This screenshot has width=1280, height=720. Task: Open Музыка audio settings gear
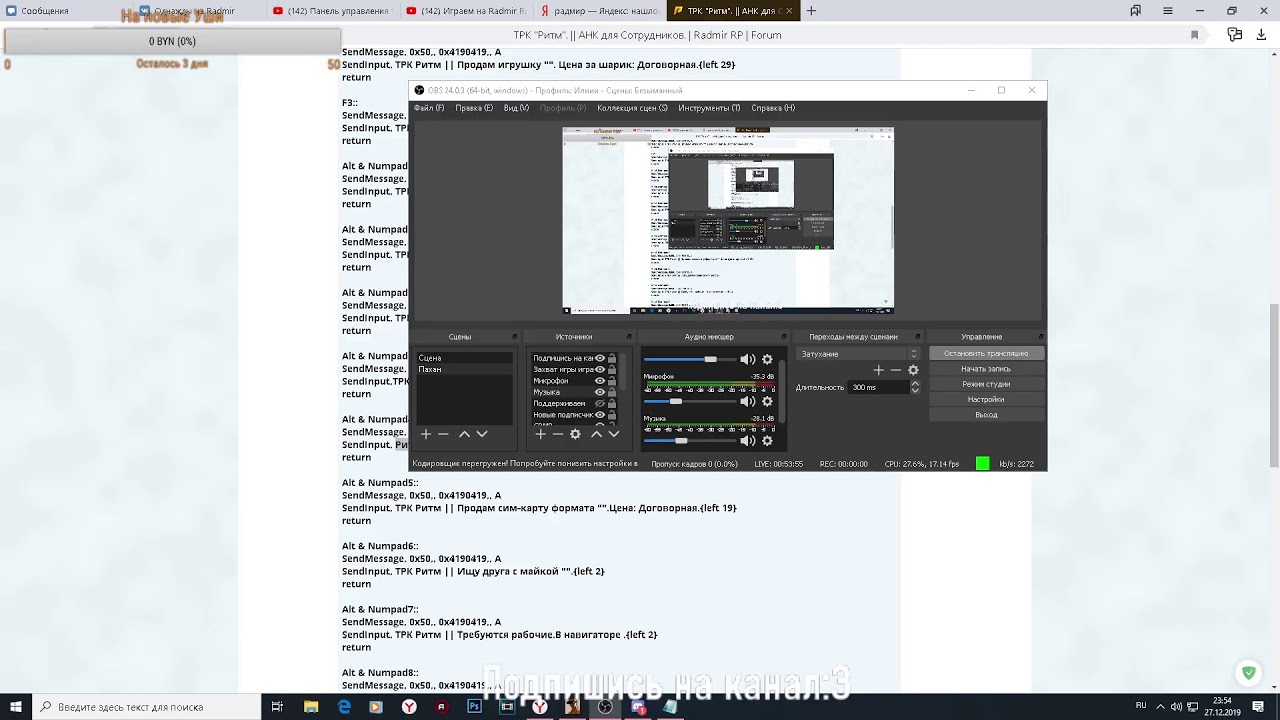pyautogui.click(x=767, y=441)
